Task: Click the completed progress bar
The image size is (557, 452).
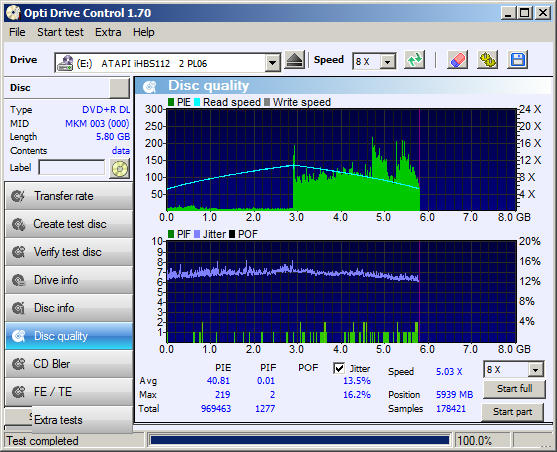Action: (299, 441)
